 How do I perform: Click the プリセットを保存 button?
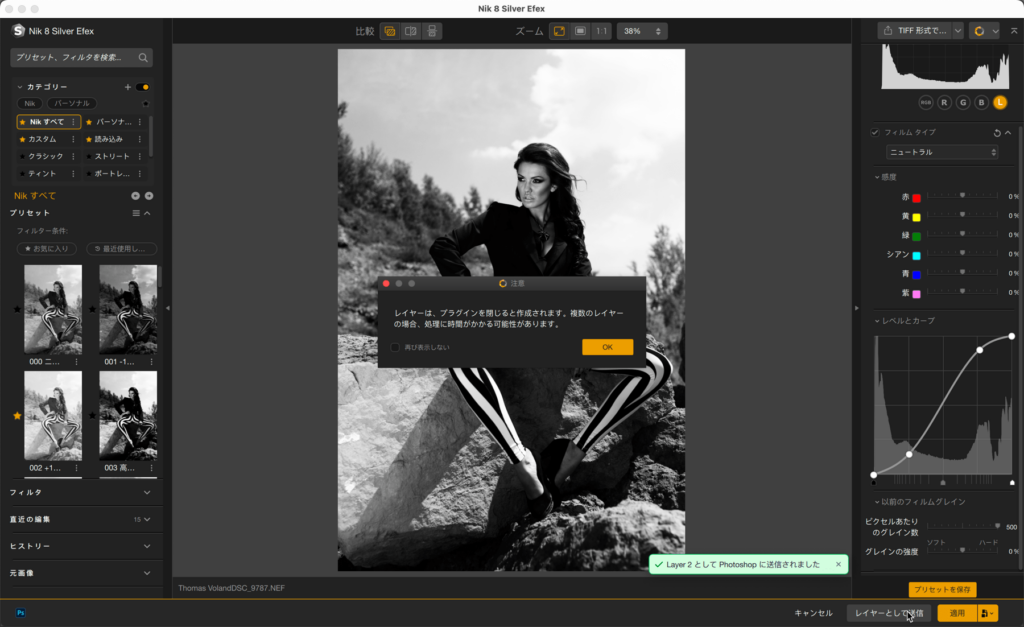click(x=942, y=590)
